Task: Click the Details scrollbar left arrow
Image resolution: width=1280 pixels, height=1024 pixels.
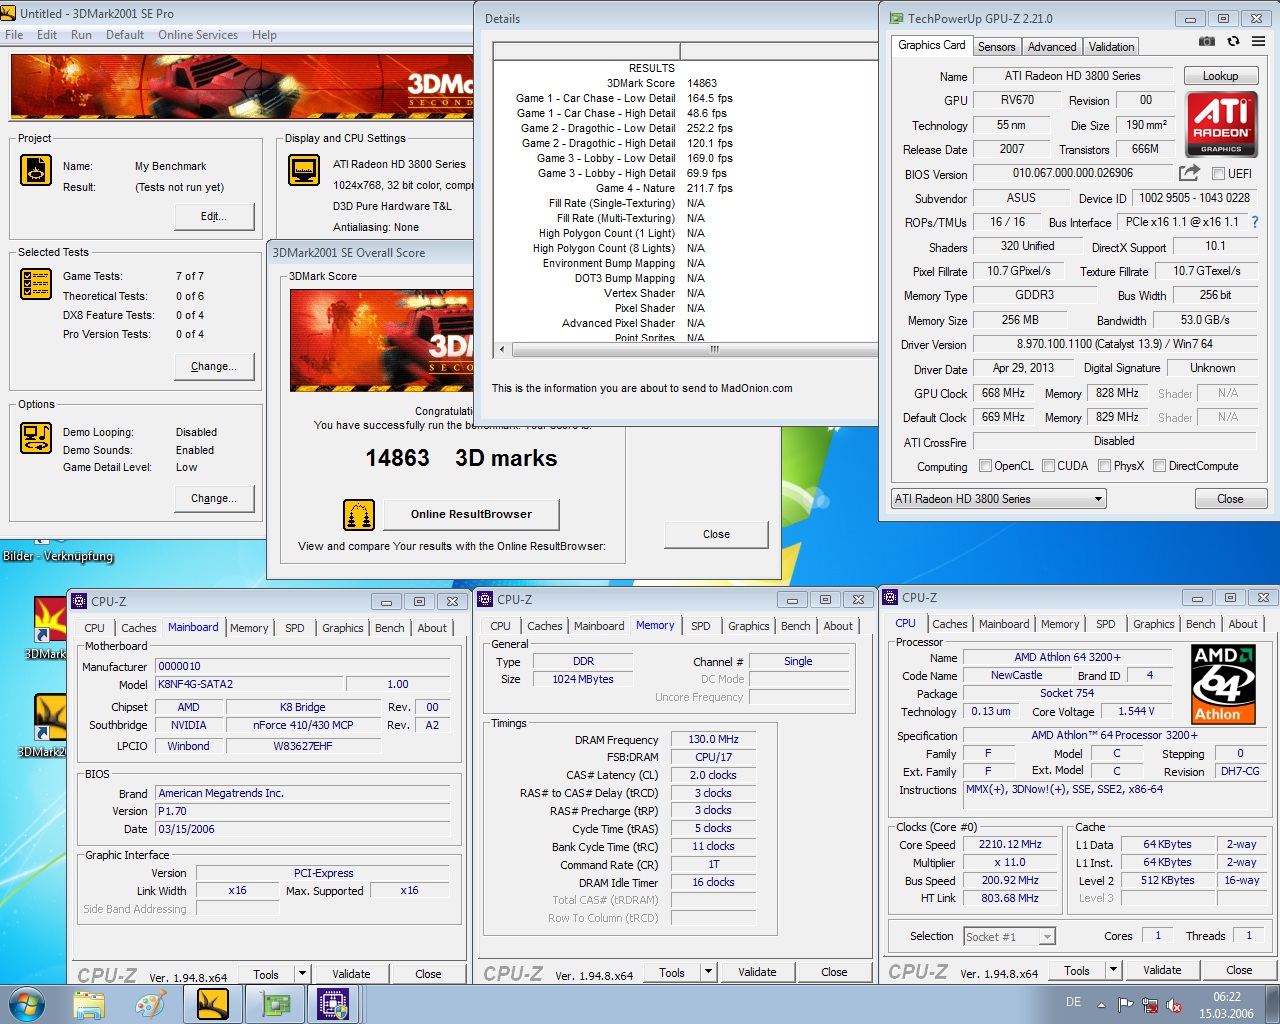Action: pos(502,350)
